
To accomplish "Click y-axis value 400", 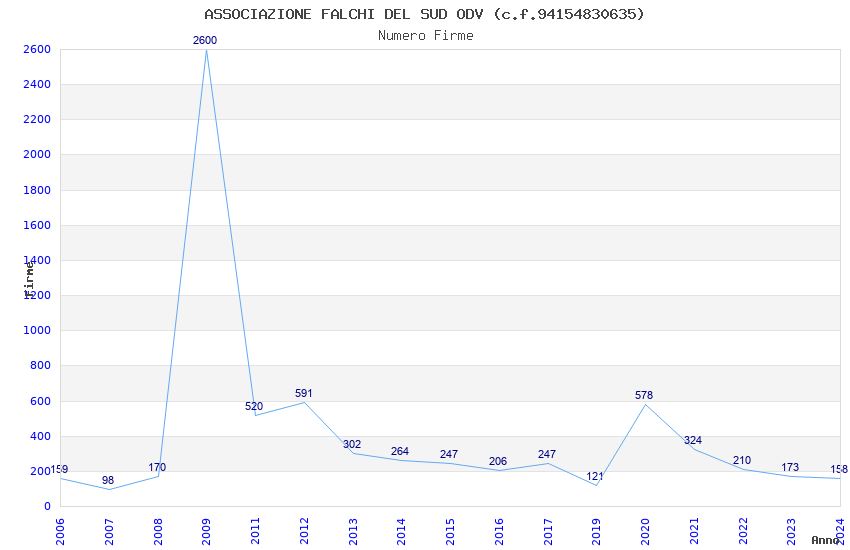I will pos(40,436).
